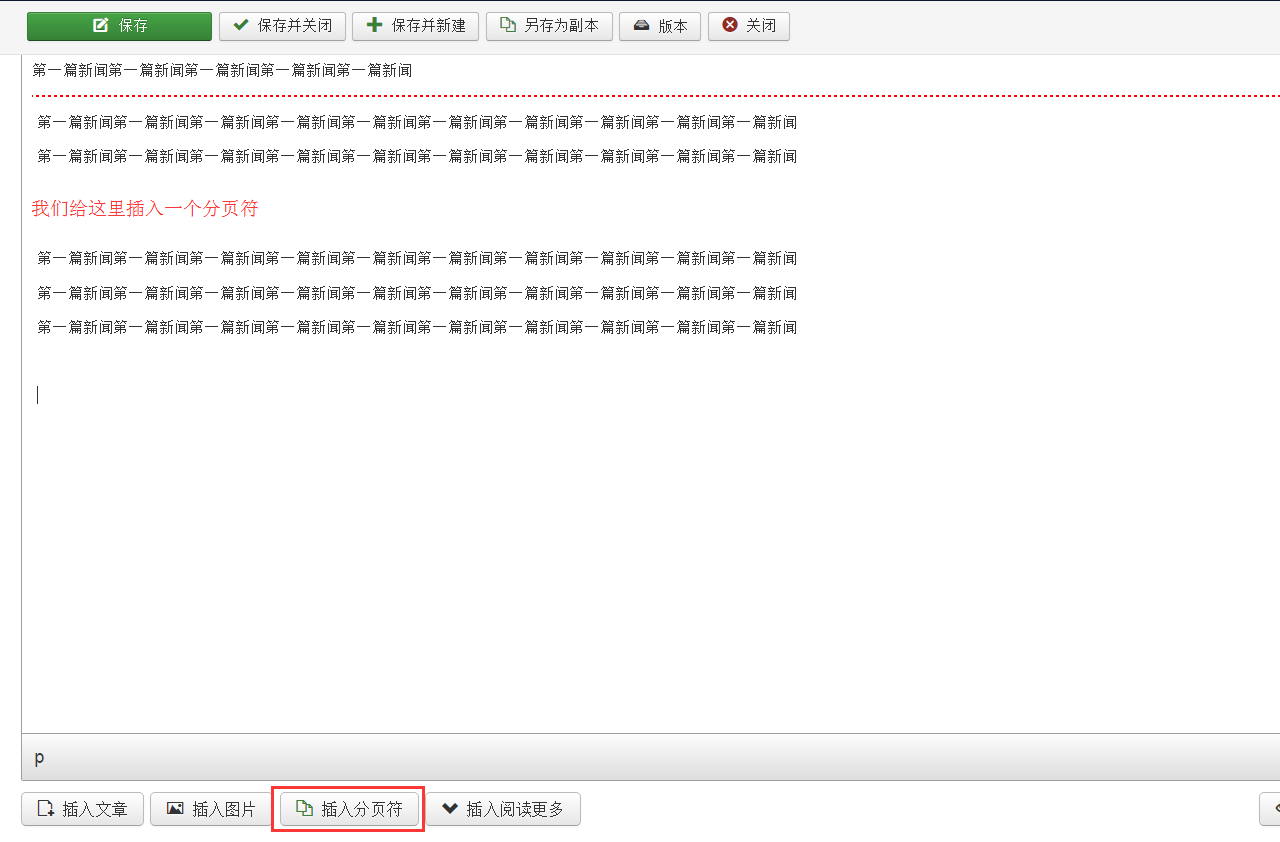
Task: Toggle the editor preview via the eye icon
Action: (1273, 809)
